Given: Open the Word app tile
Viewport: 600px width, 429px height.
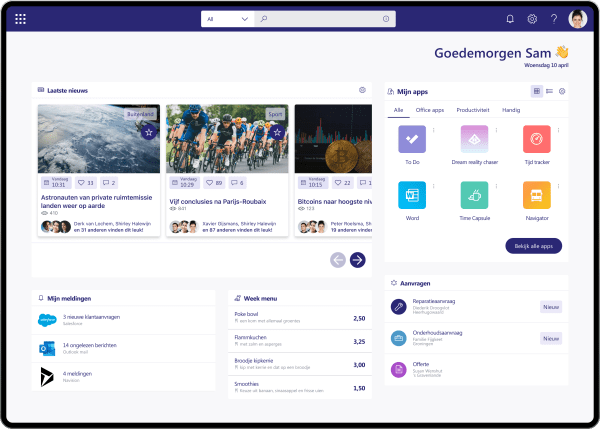Looking at the screenshot, I should (412, 194).
